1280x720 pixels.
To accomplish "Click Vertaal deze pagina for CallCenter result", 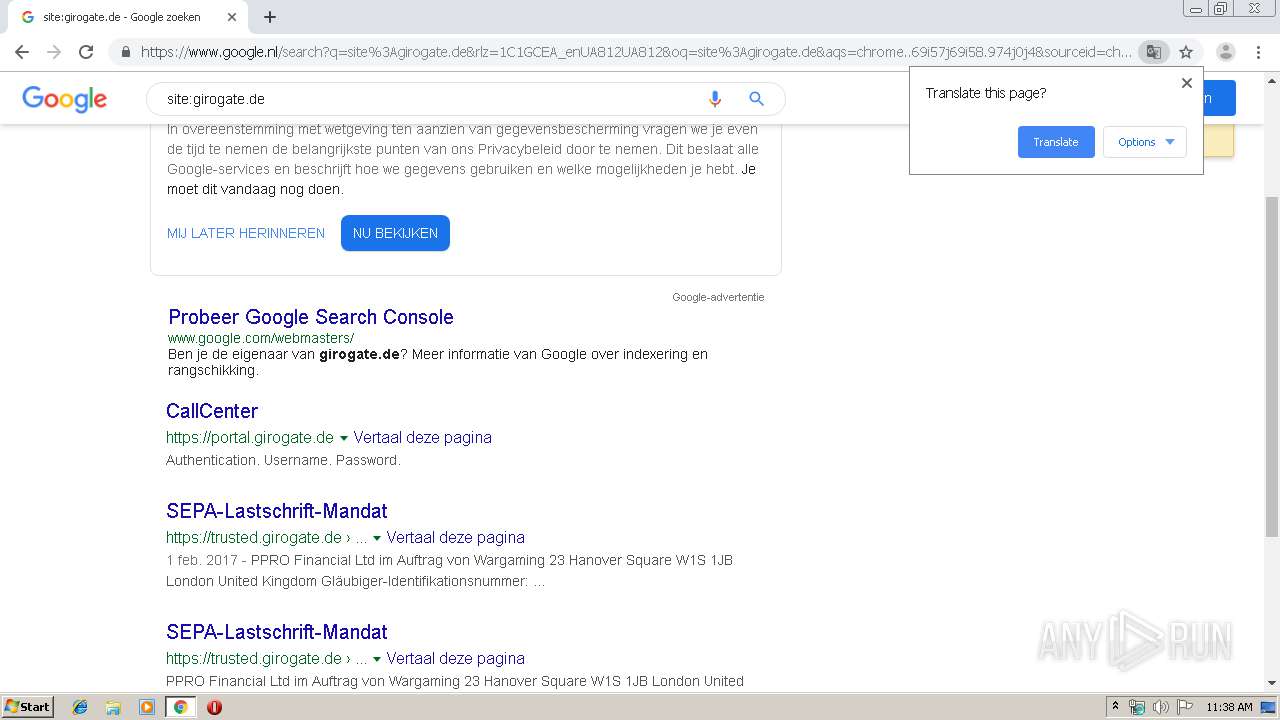I will (422, 437).
